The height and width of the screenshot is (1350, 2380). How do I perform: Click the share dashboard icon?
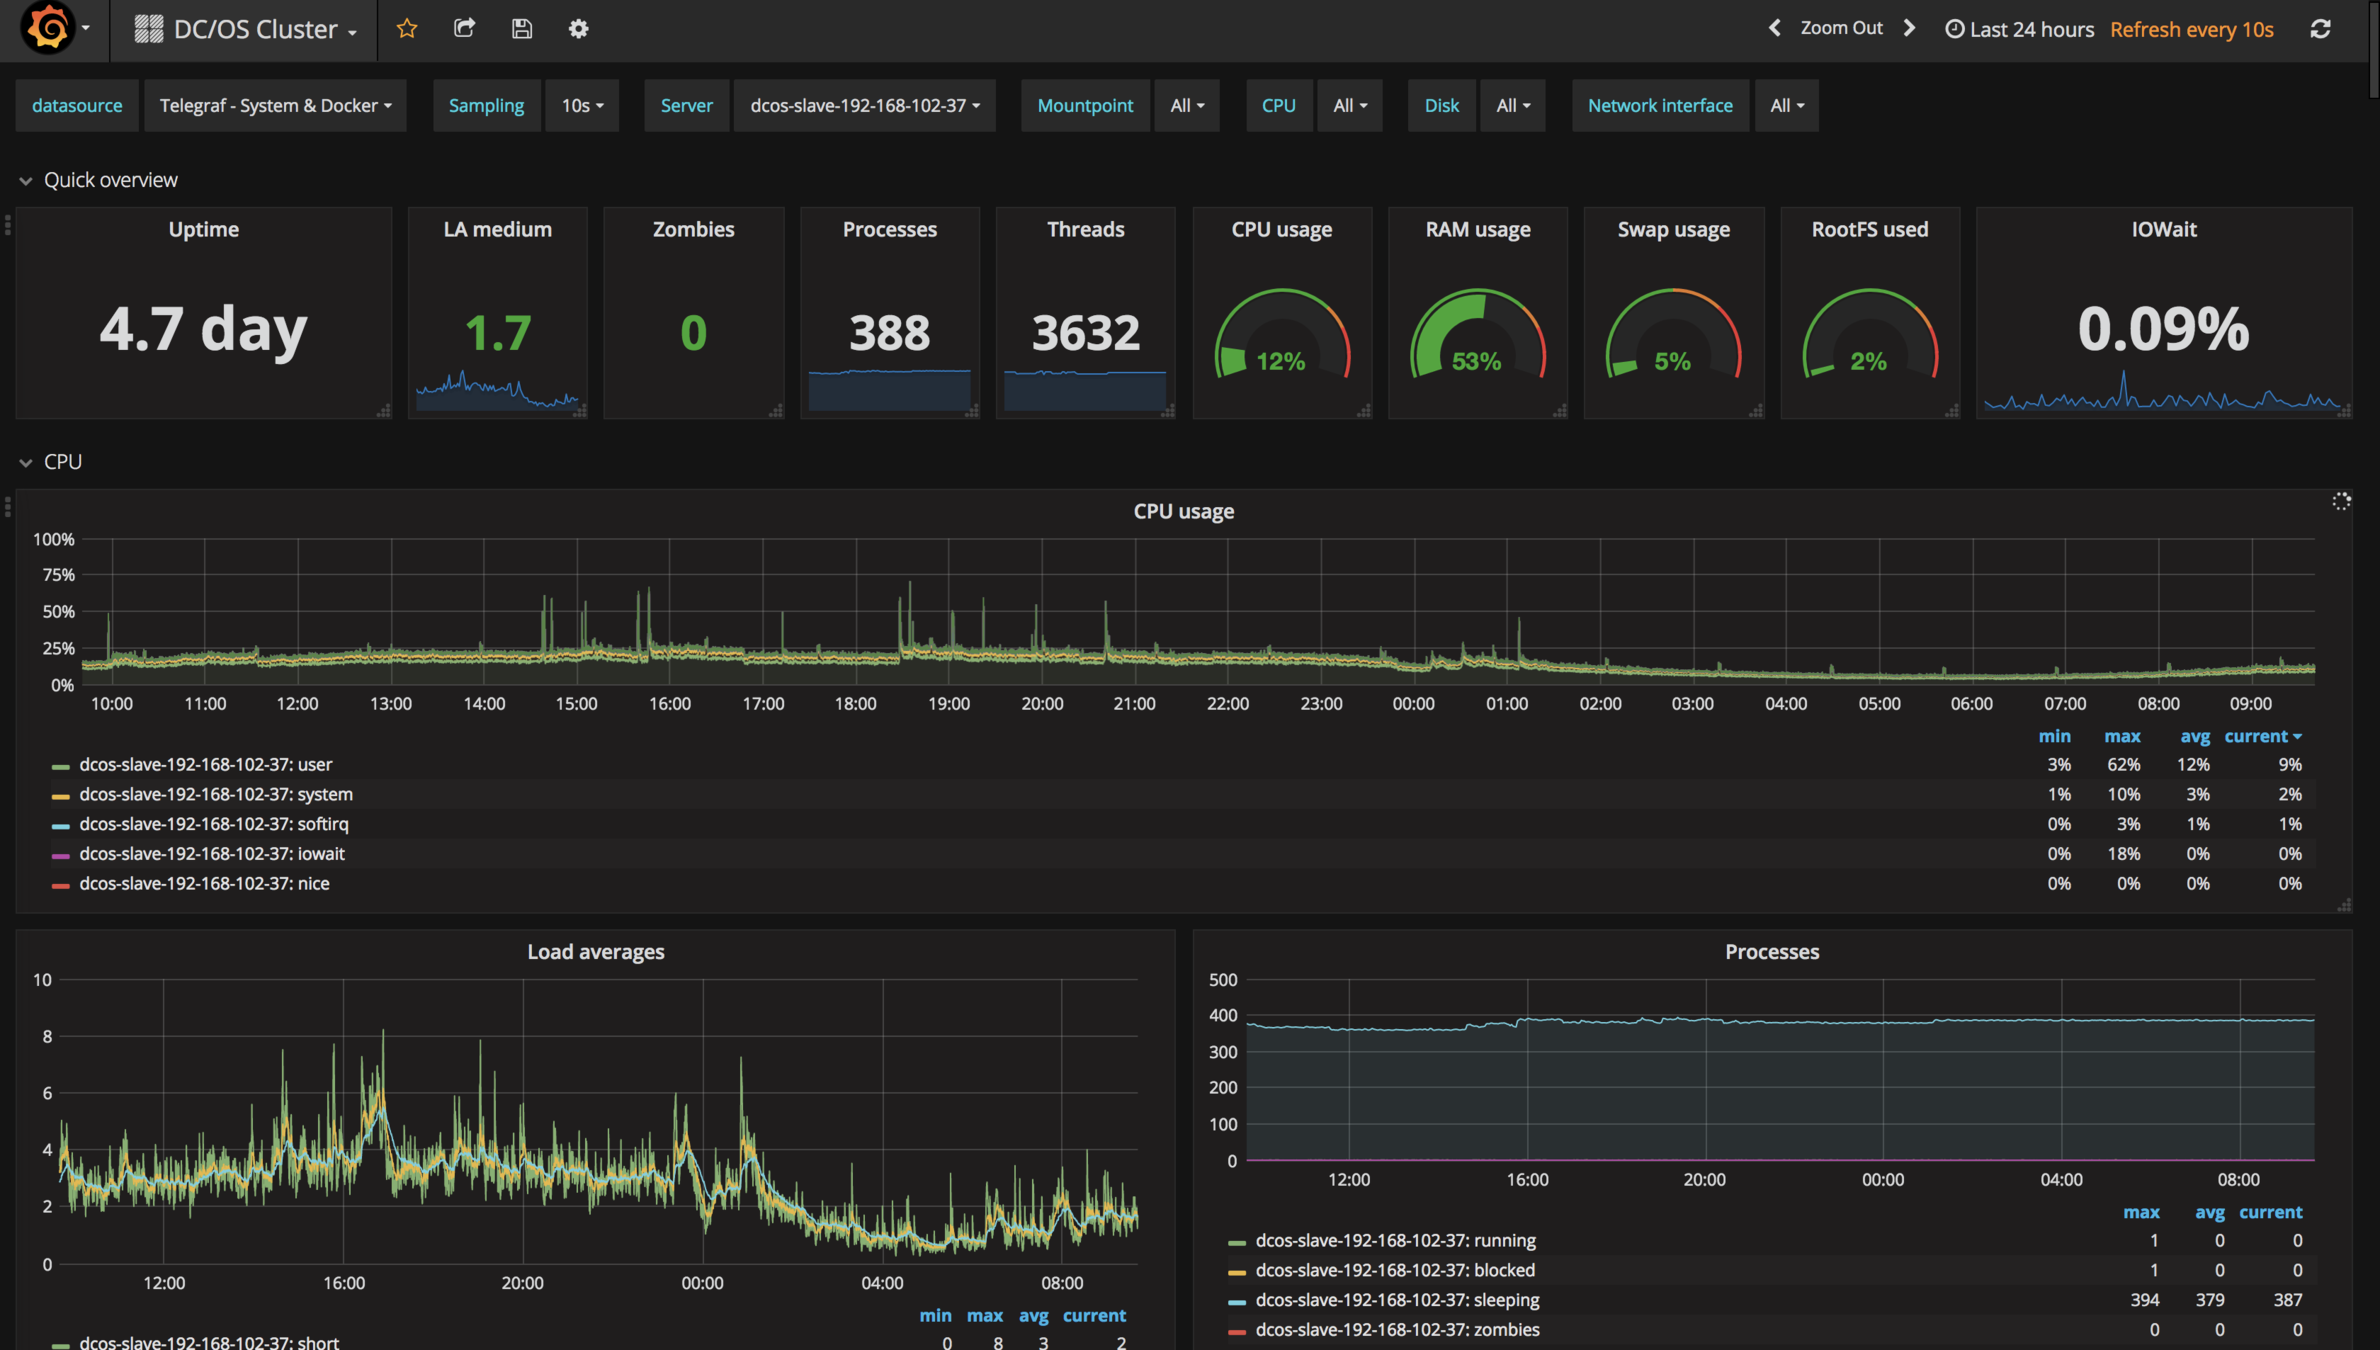pos(464,29)
